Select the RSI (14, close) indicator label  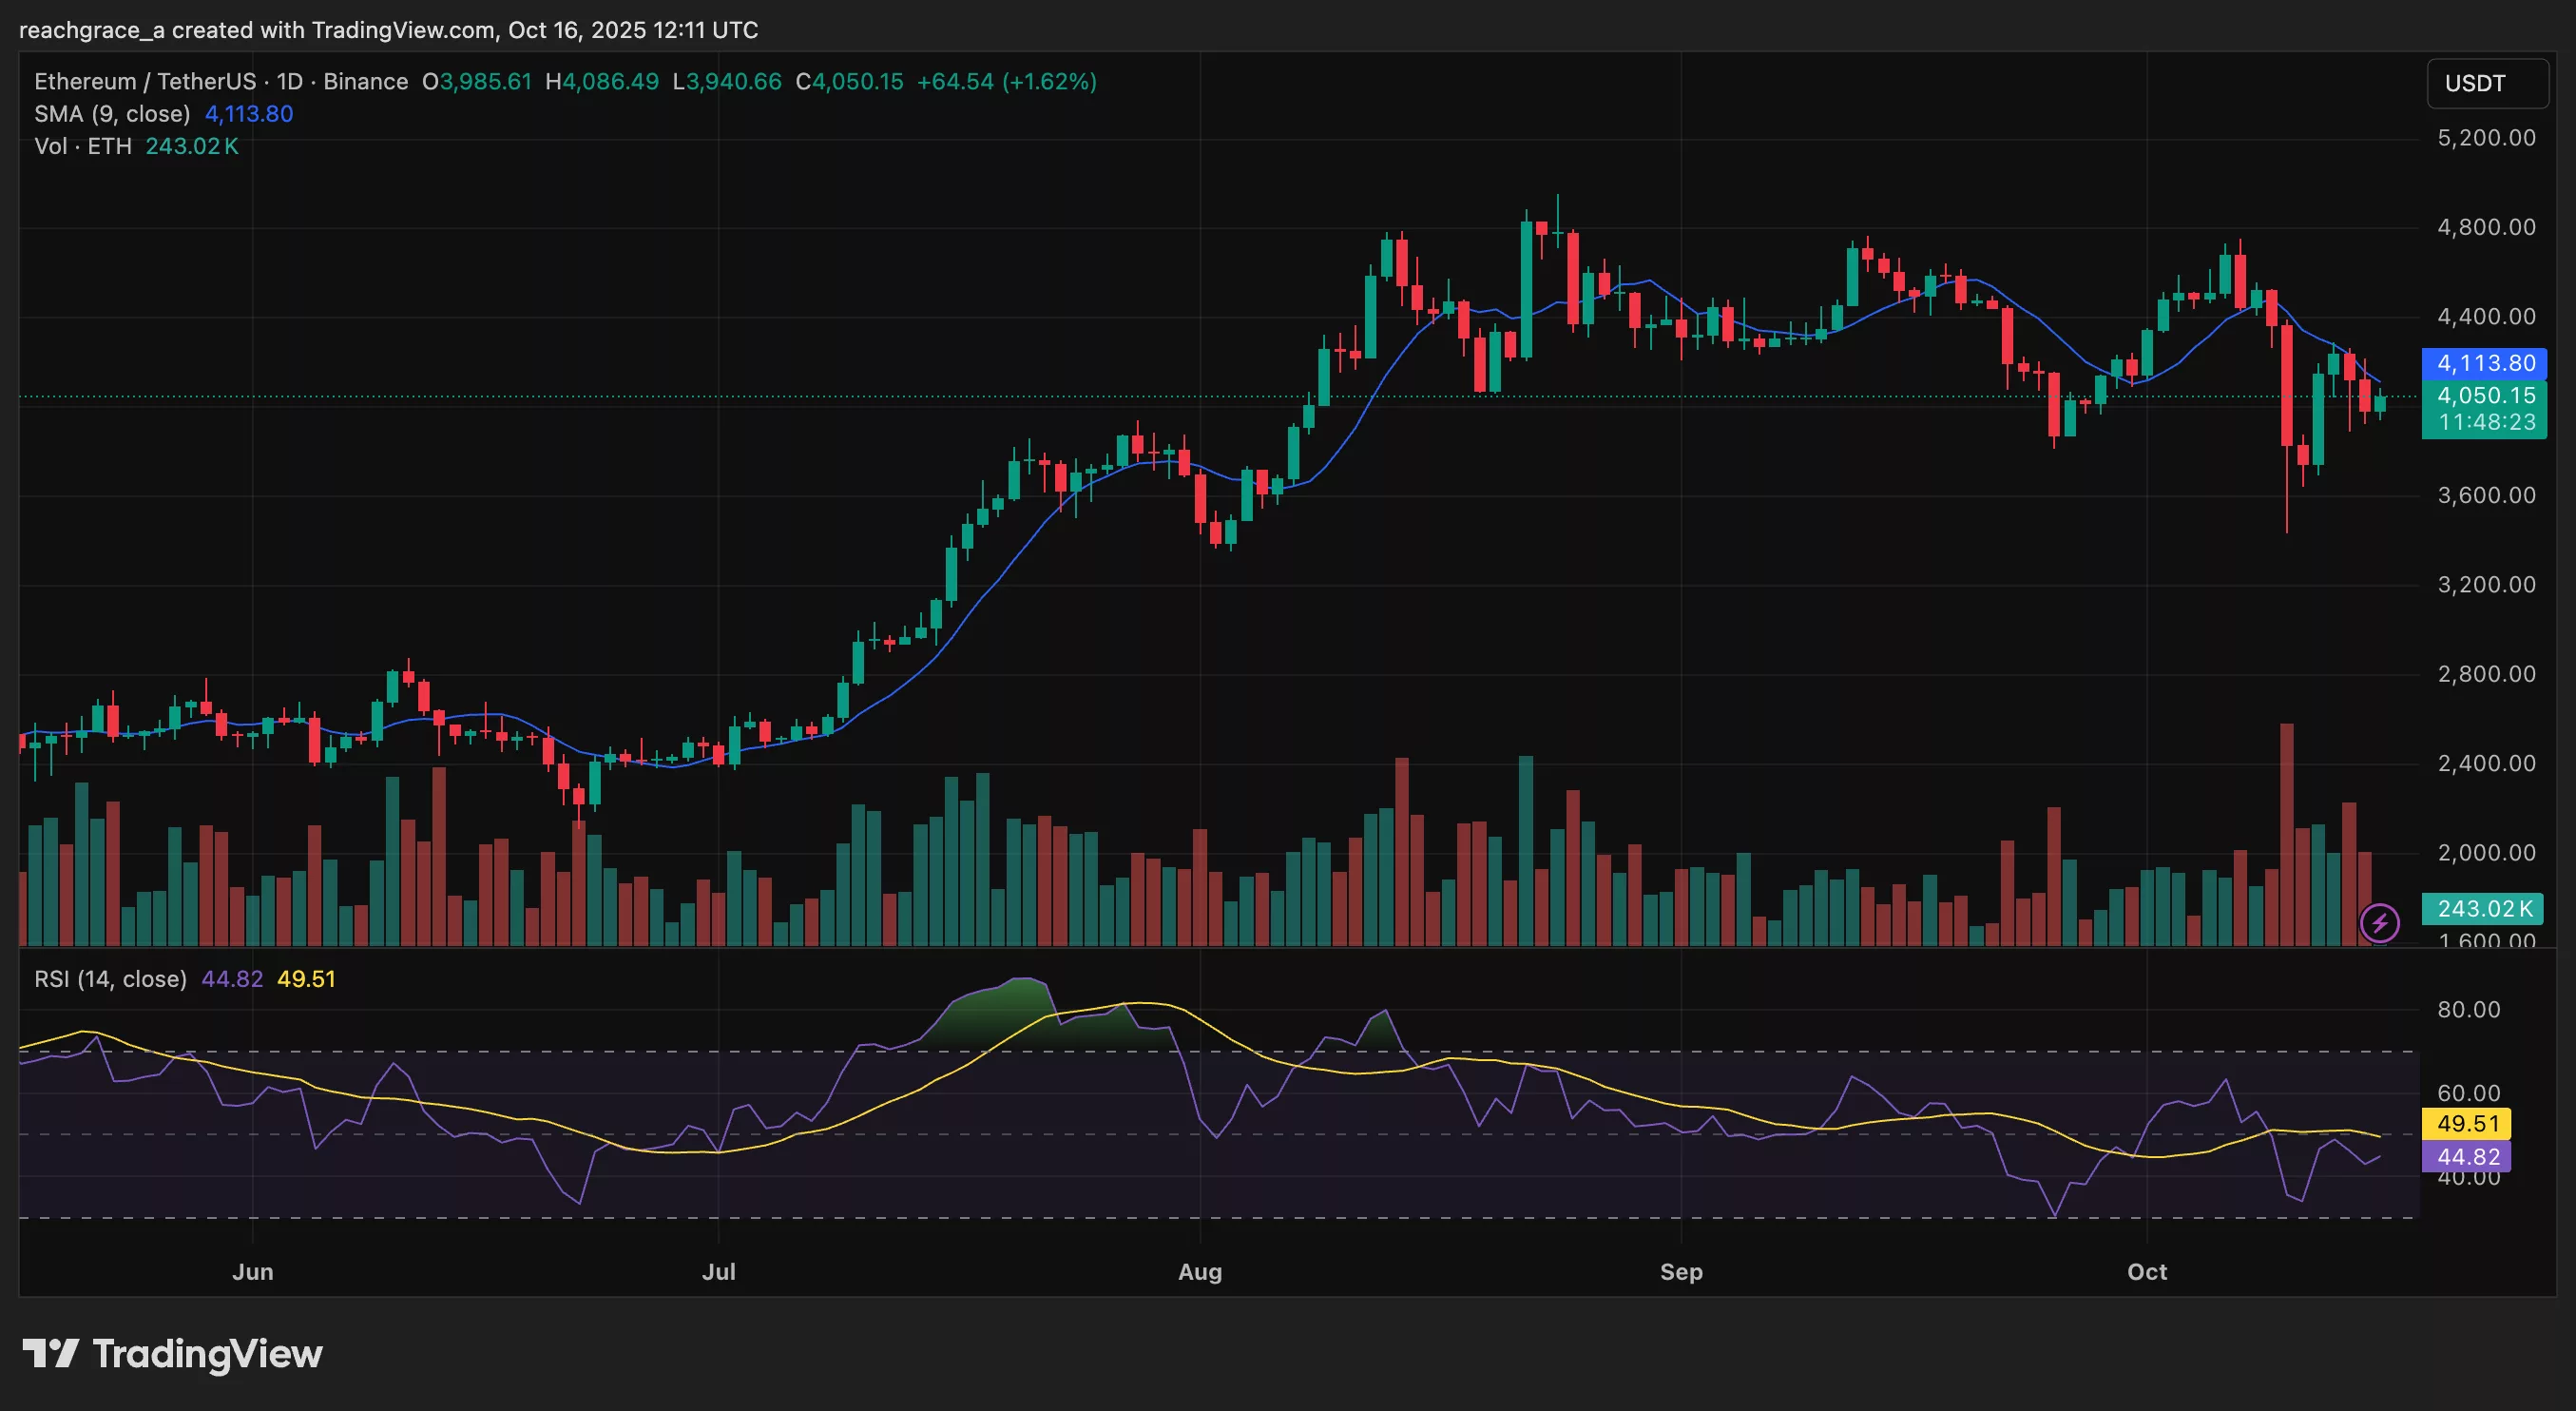109,979
